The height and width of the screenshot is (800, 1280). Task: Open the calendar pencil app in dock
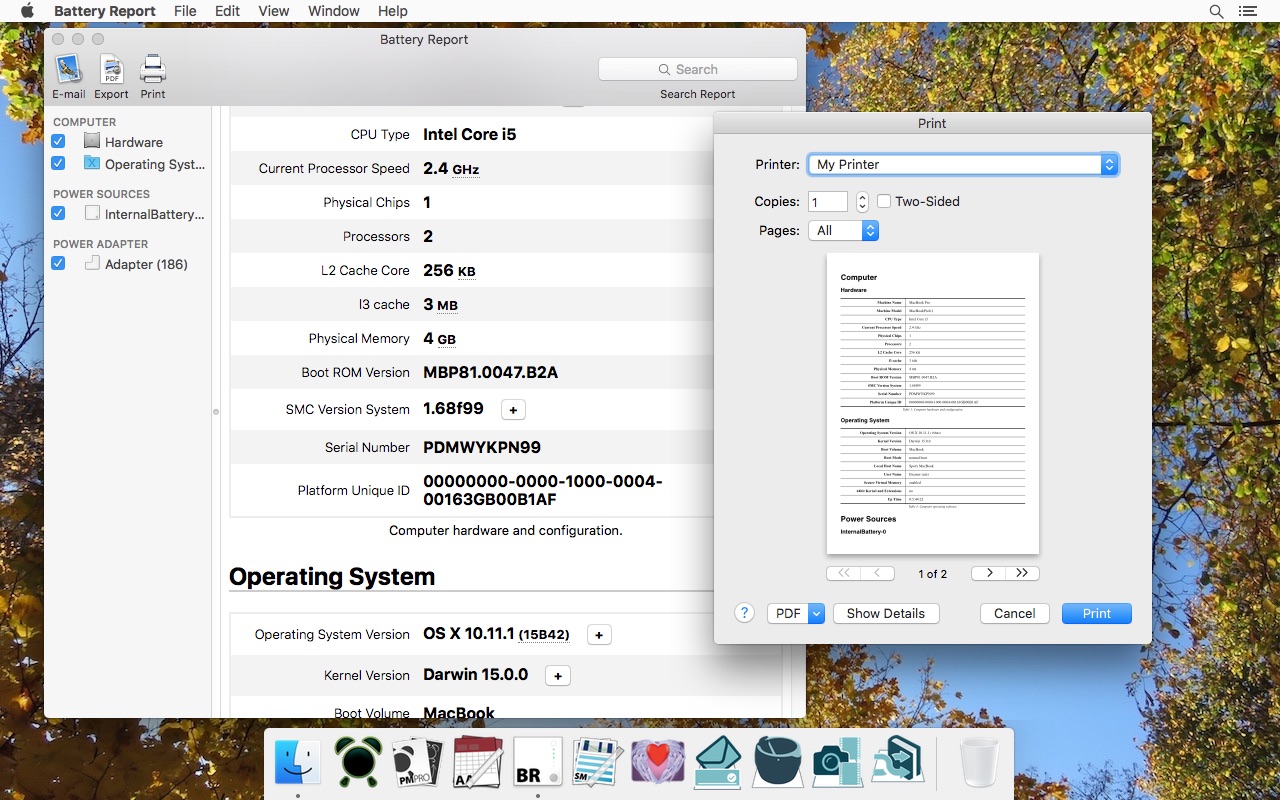click(477, 762)
